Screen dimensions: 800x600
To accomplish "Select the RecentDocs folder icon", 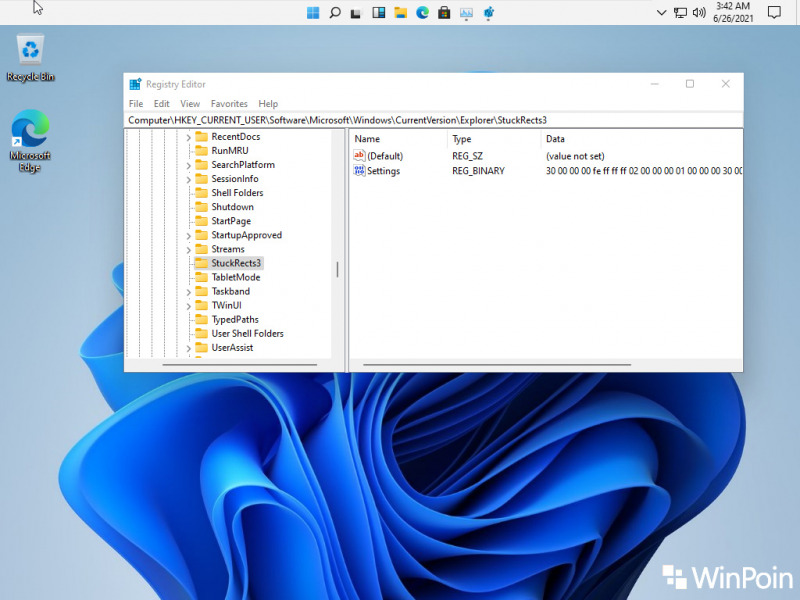I will pyautogui.click(x=202, y=136).
